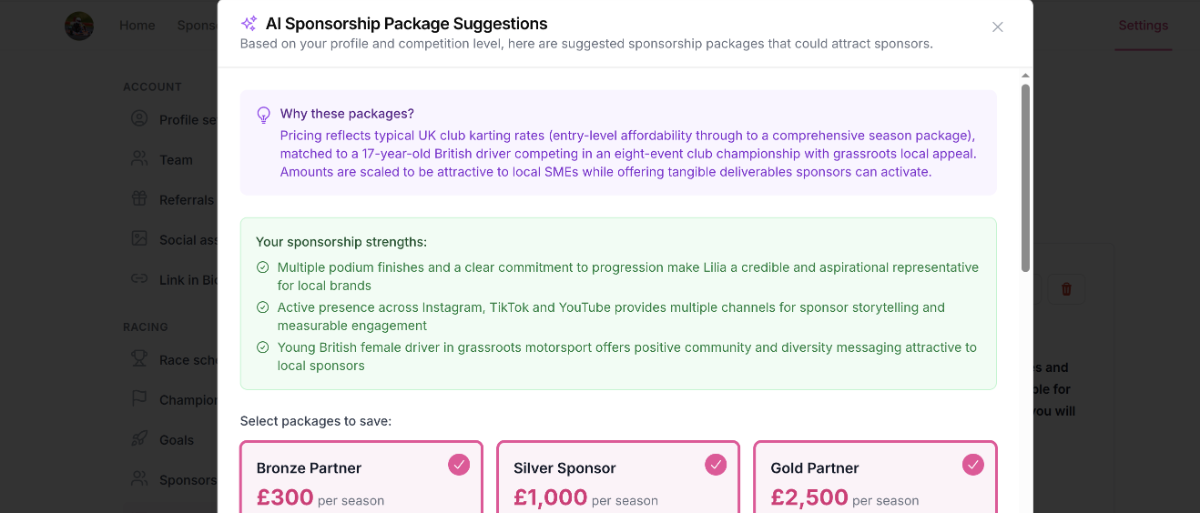Switch to the Settings tab
Image resolution: width=1200 pixels, height=513 pixels.
pyautogui.click(x=1143, y=25)
